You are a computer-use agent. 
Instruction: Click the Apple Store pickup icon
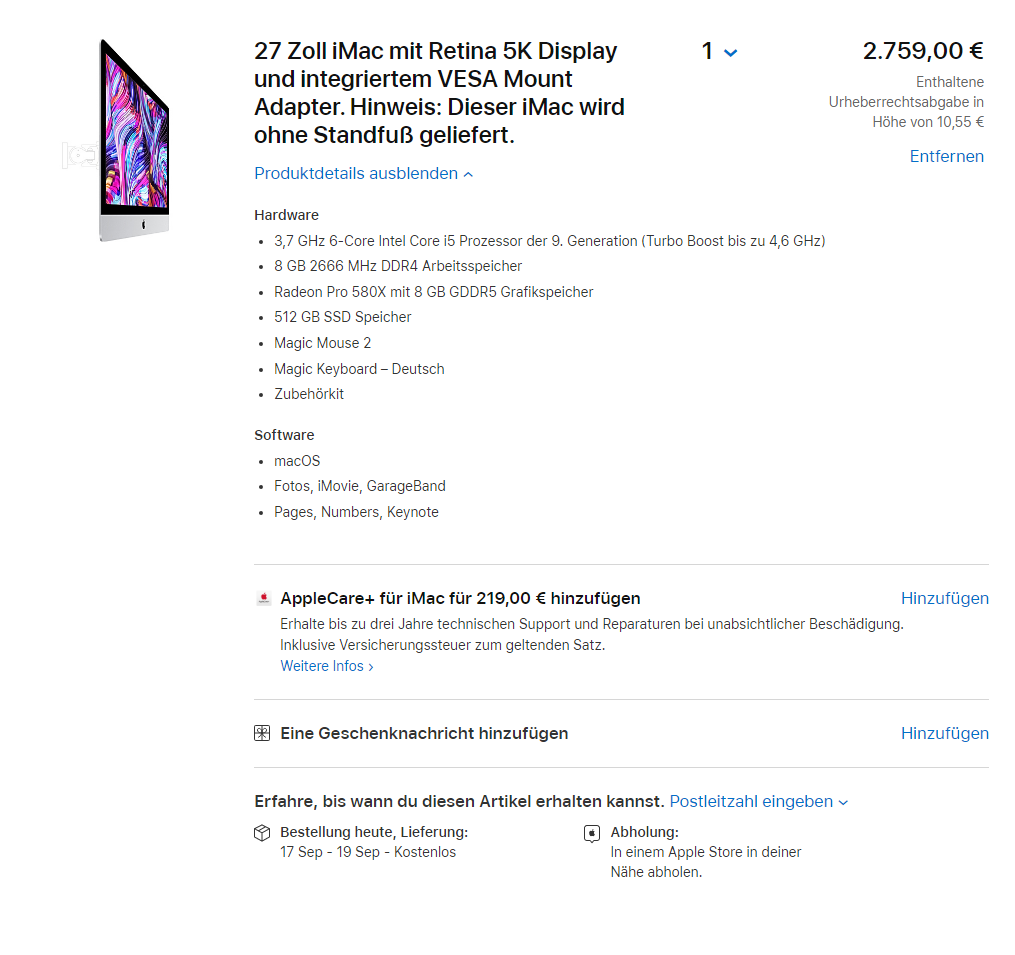click(x=592, y=834)
